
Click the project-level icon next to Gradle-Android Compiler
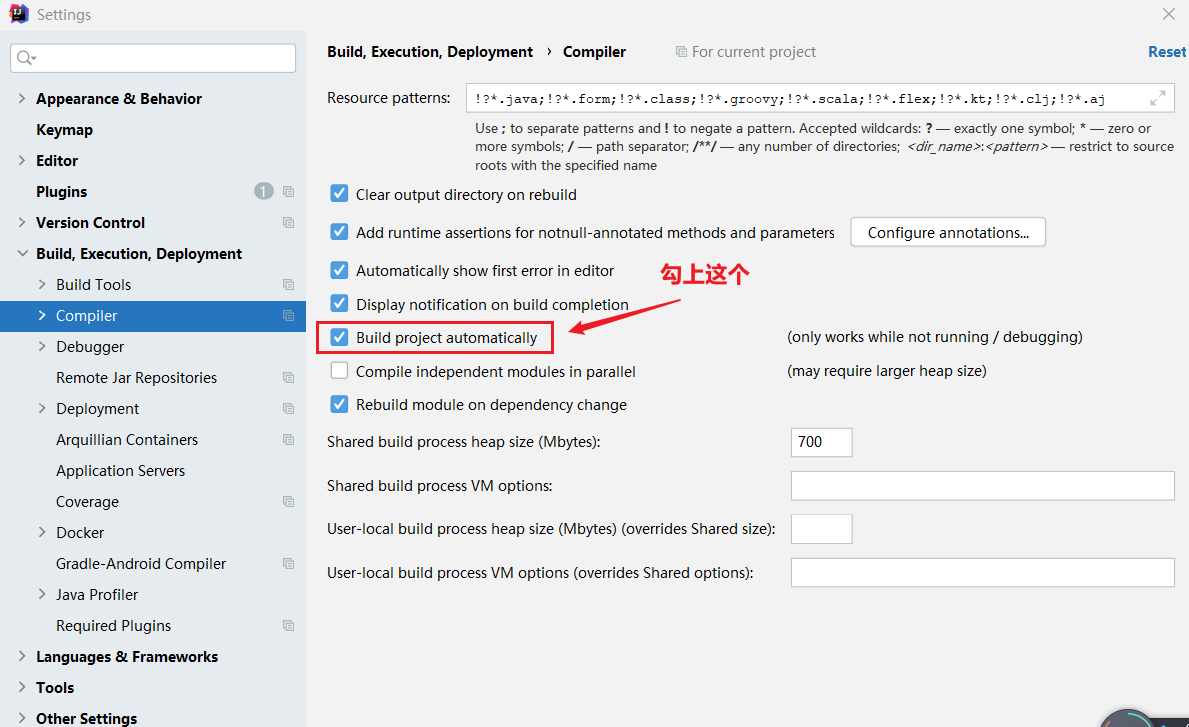point(288,564)
